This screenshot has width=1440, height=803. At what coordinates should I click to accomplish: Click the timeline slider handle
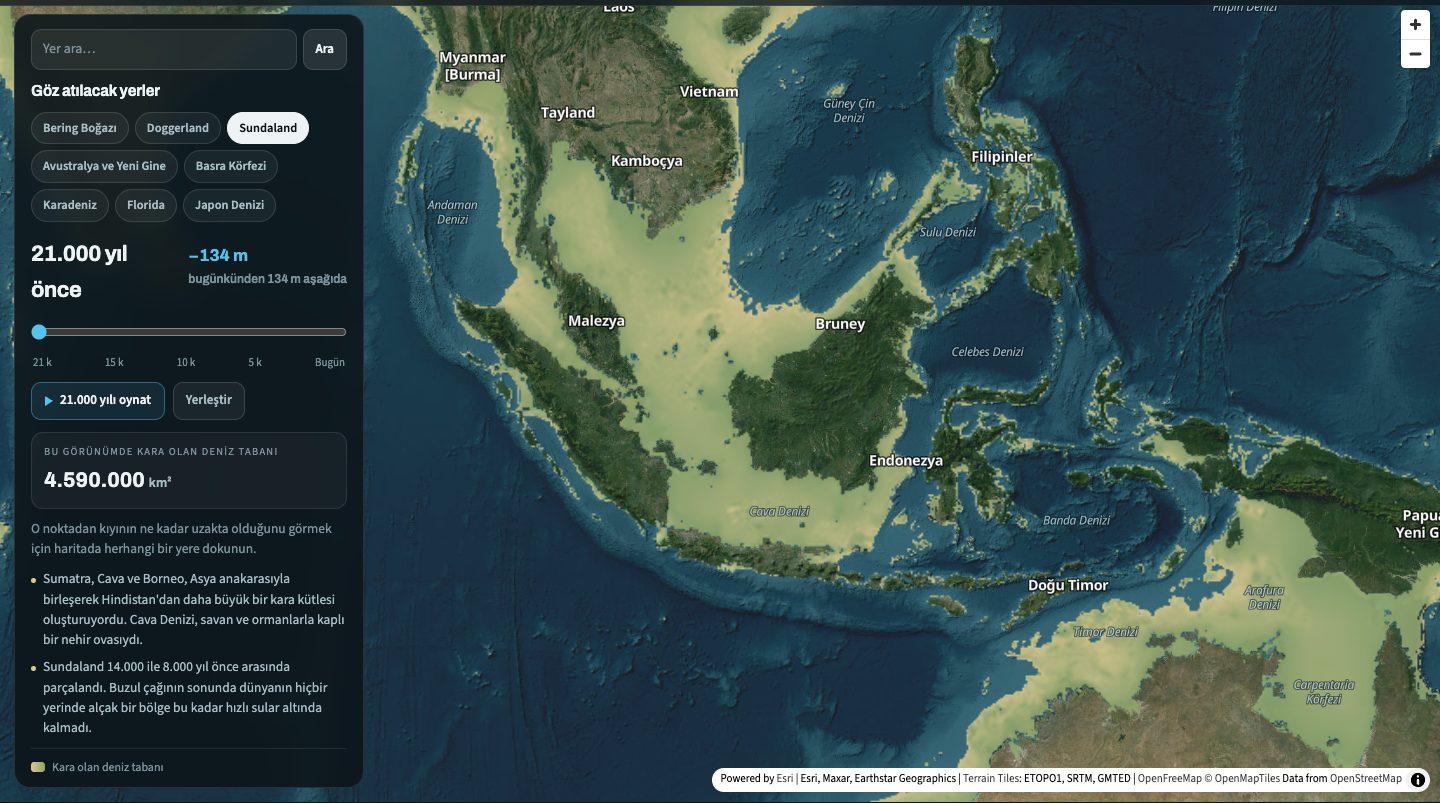[x=39, y=332]
